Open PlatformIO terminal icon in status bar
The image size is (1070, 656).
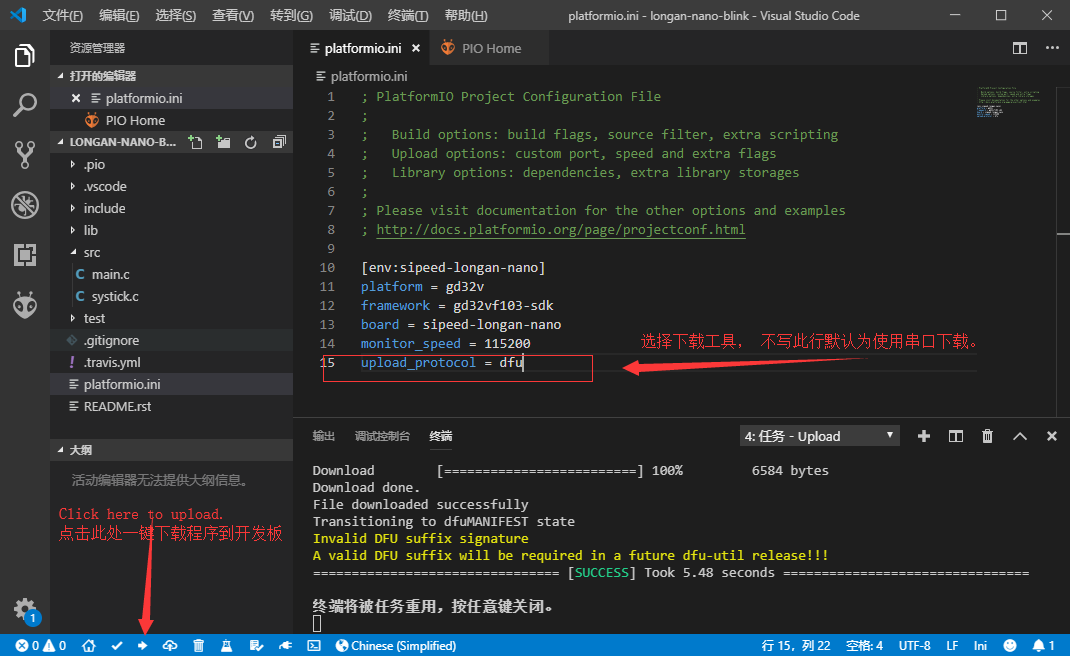click(x=314, y=646)
